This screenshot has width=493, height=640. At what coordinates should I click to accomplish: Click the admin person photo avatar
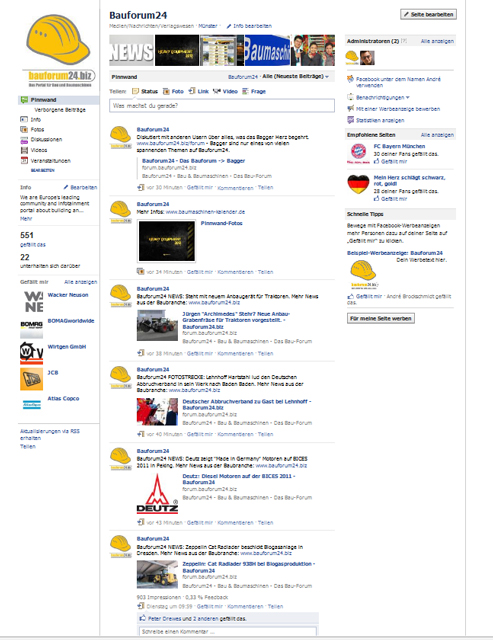(x=367, y=58)
